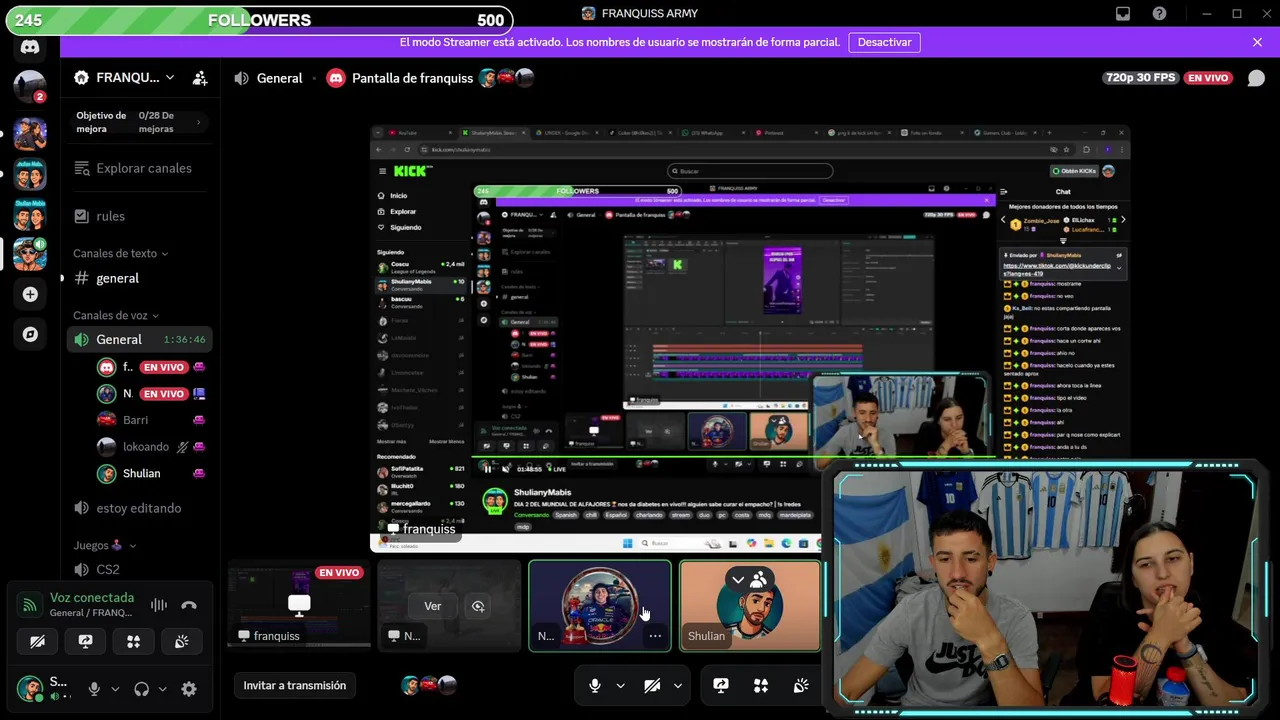Open the Objetivo de mejora boost goal
Image resolution: width=1280 pixels, height=720 pixels.
pyautogui.click(x=139, y=122)
